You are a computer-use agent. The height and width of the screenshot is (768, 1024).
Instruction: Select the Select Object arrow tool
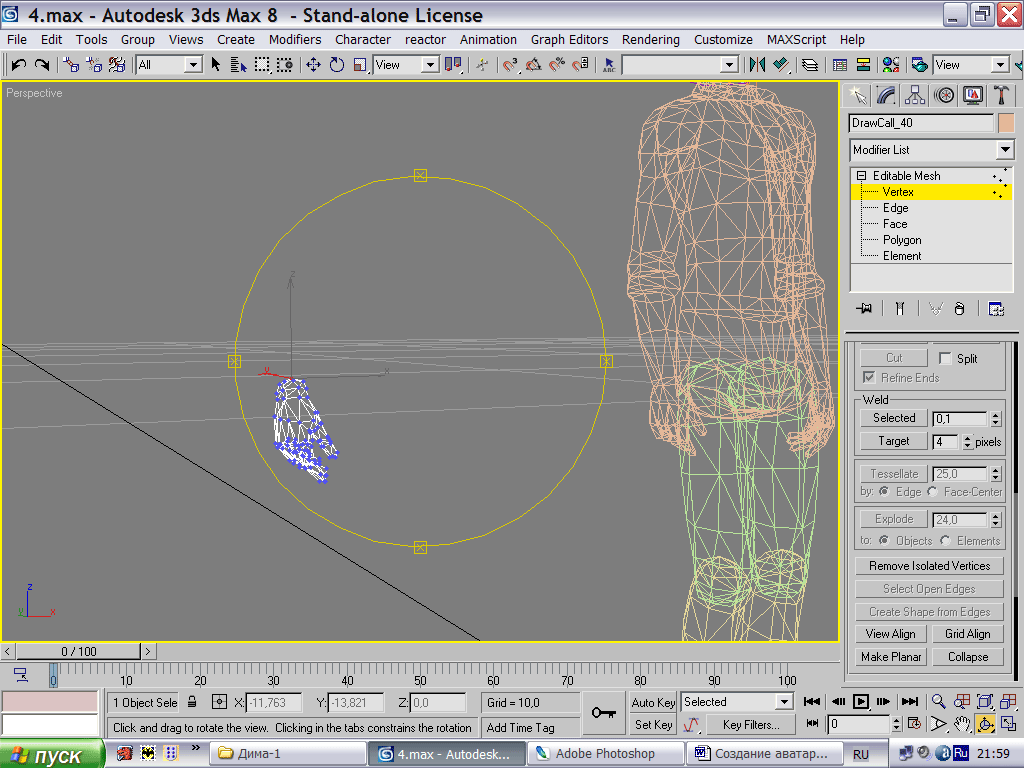(x=216, y=65)
